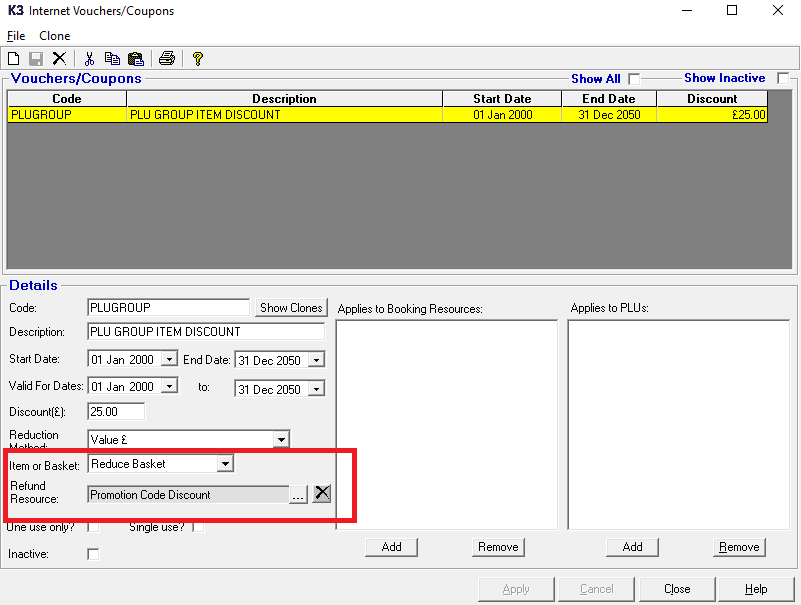The width and height of the screenshot is (801, 605).
Task: Click the 31 Dec 2050 table cell
Action: (609, 114)
